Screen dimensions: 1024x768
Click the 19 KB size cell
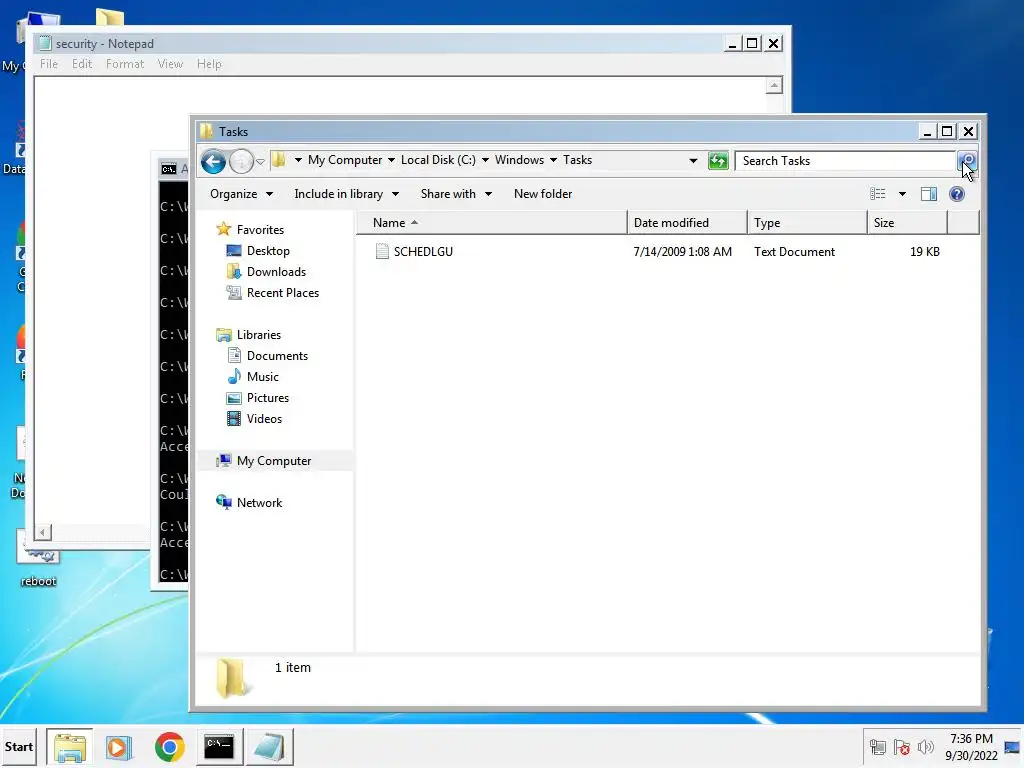[x=925, y=251]
